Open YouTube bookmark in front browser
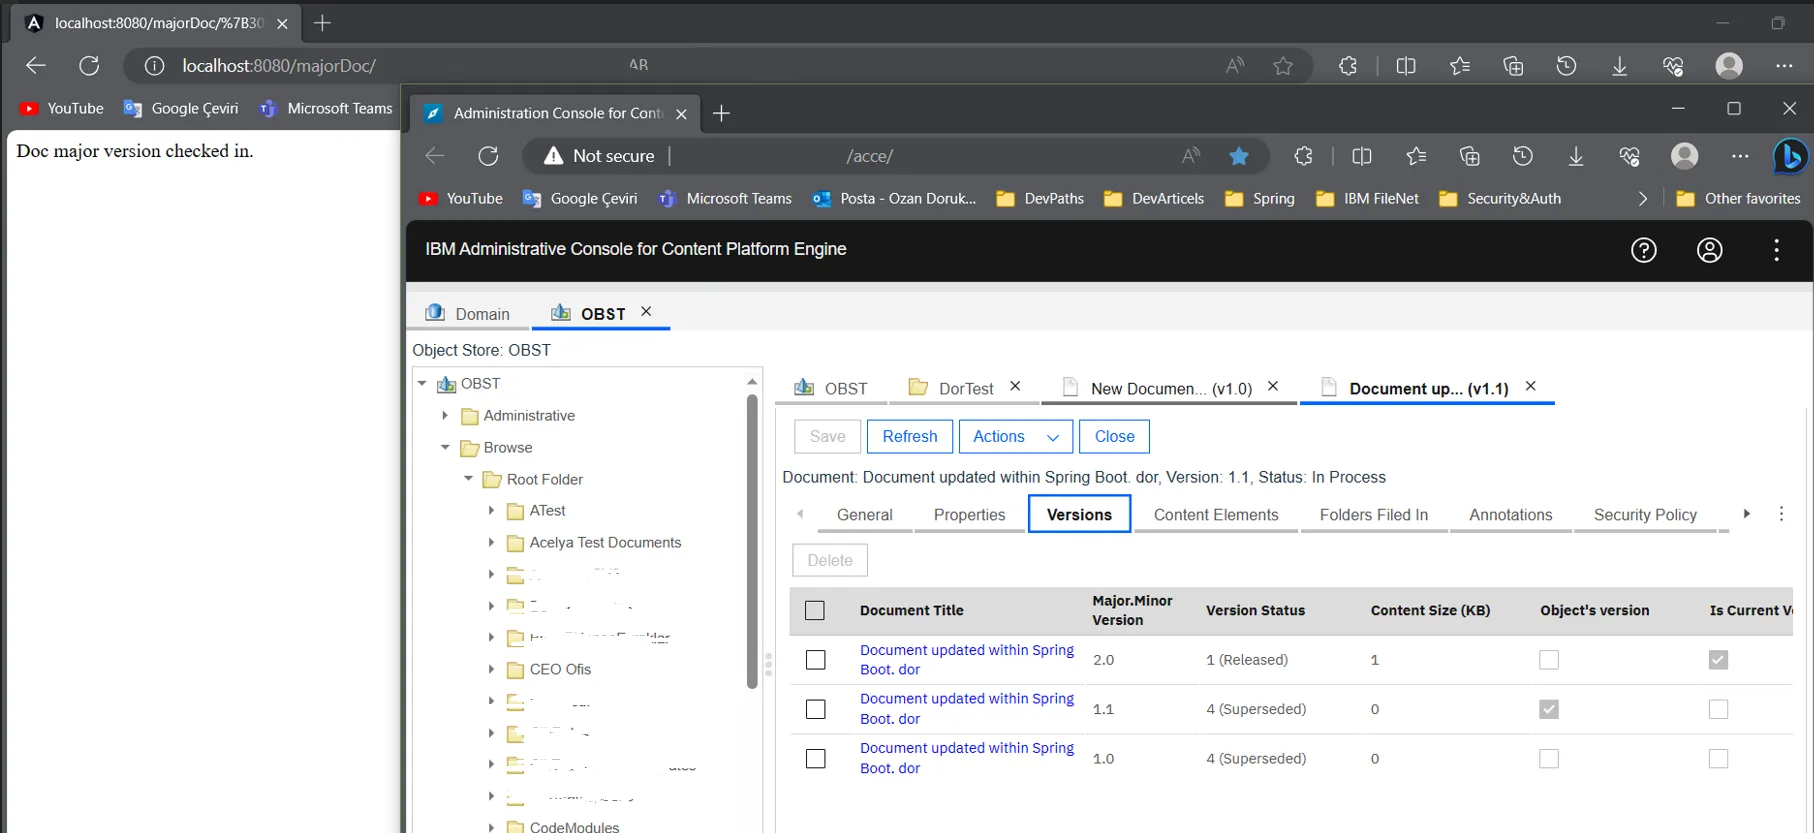Viewport: 1814px width, 833px height. [x=461, y=199]
